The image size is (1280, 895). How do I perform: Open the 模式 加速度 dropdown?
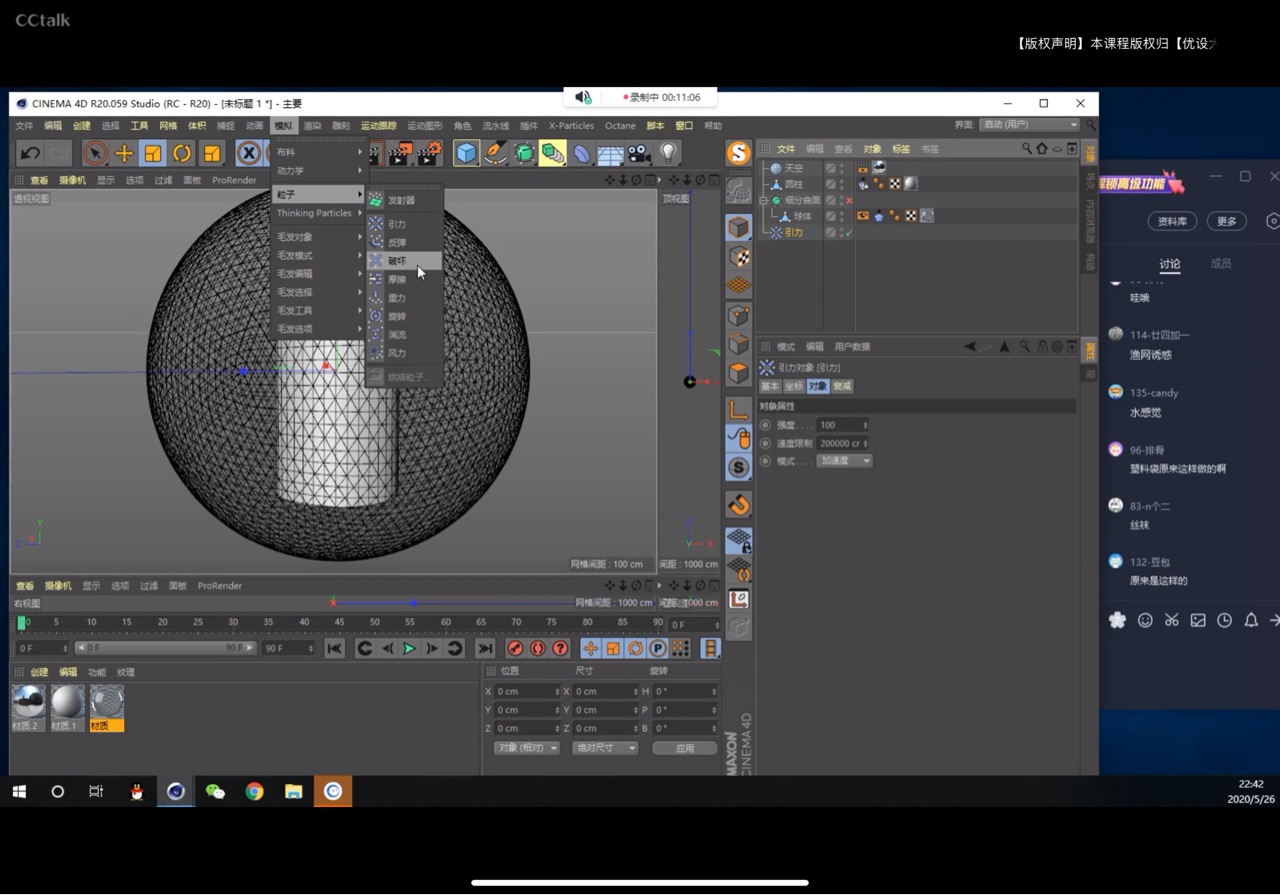pyautogui.click(x=845, y=461)
